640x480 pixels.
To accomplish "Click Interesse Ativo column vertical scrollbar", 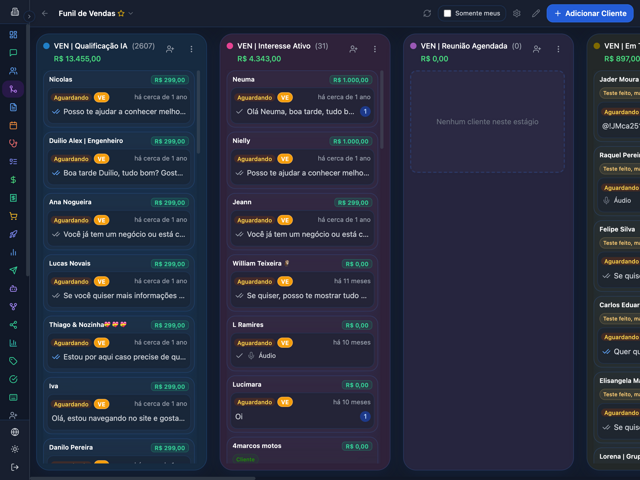I will point(382,110).
